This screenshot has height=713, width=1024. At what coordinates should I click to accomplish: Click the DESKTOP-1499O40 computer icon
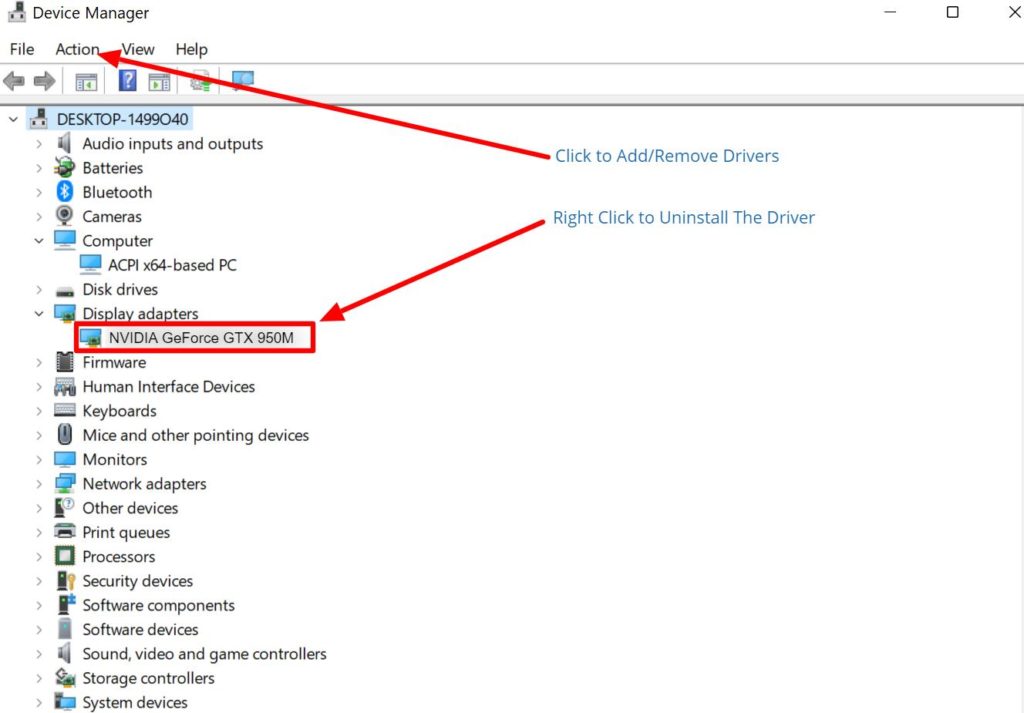39,119
